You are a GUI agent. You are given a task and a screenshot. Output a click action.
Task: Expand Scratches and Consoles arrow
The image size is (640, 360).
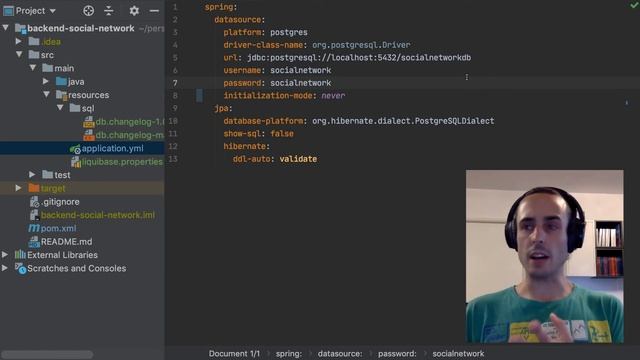[x=5, y=268]
